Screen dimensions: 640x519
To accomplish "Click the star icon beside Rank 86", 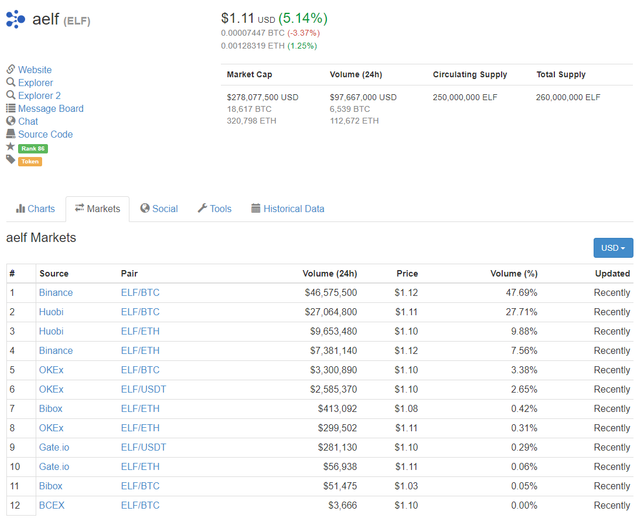I will 11,146.
